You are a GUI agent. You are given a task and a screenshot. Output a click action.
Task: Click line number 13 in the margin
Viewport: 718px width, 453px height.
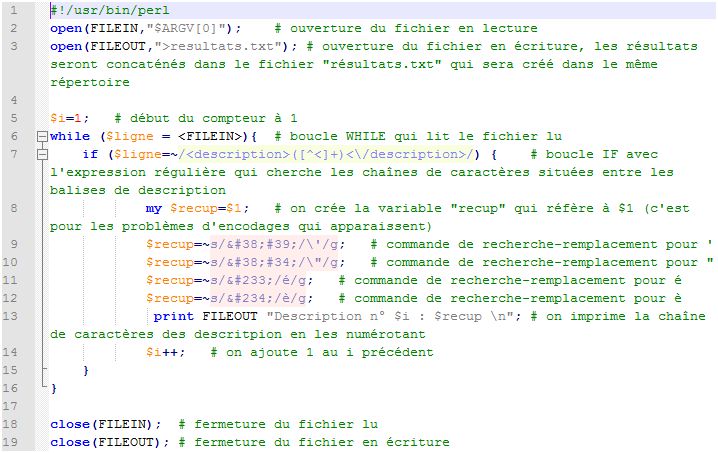[x=10, y=317]
